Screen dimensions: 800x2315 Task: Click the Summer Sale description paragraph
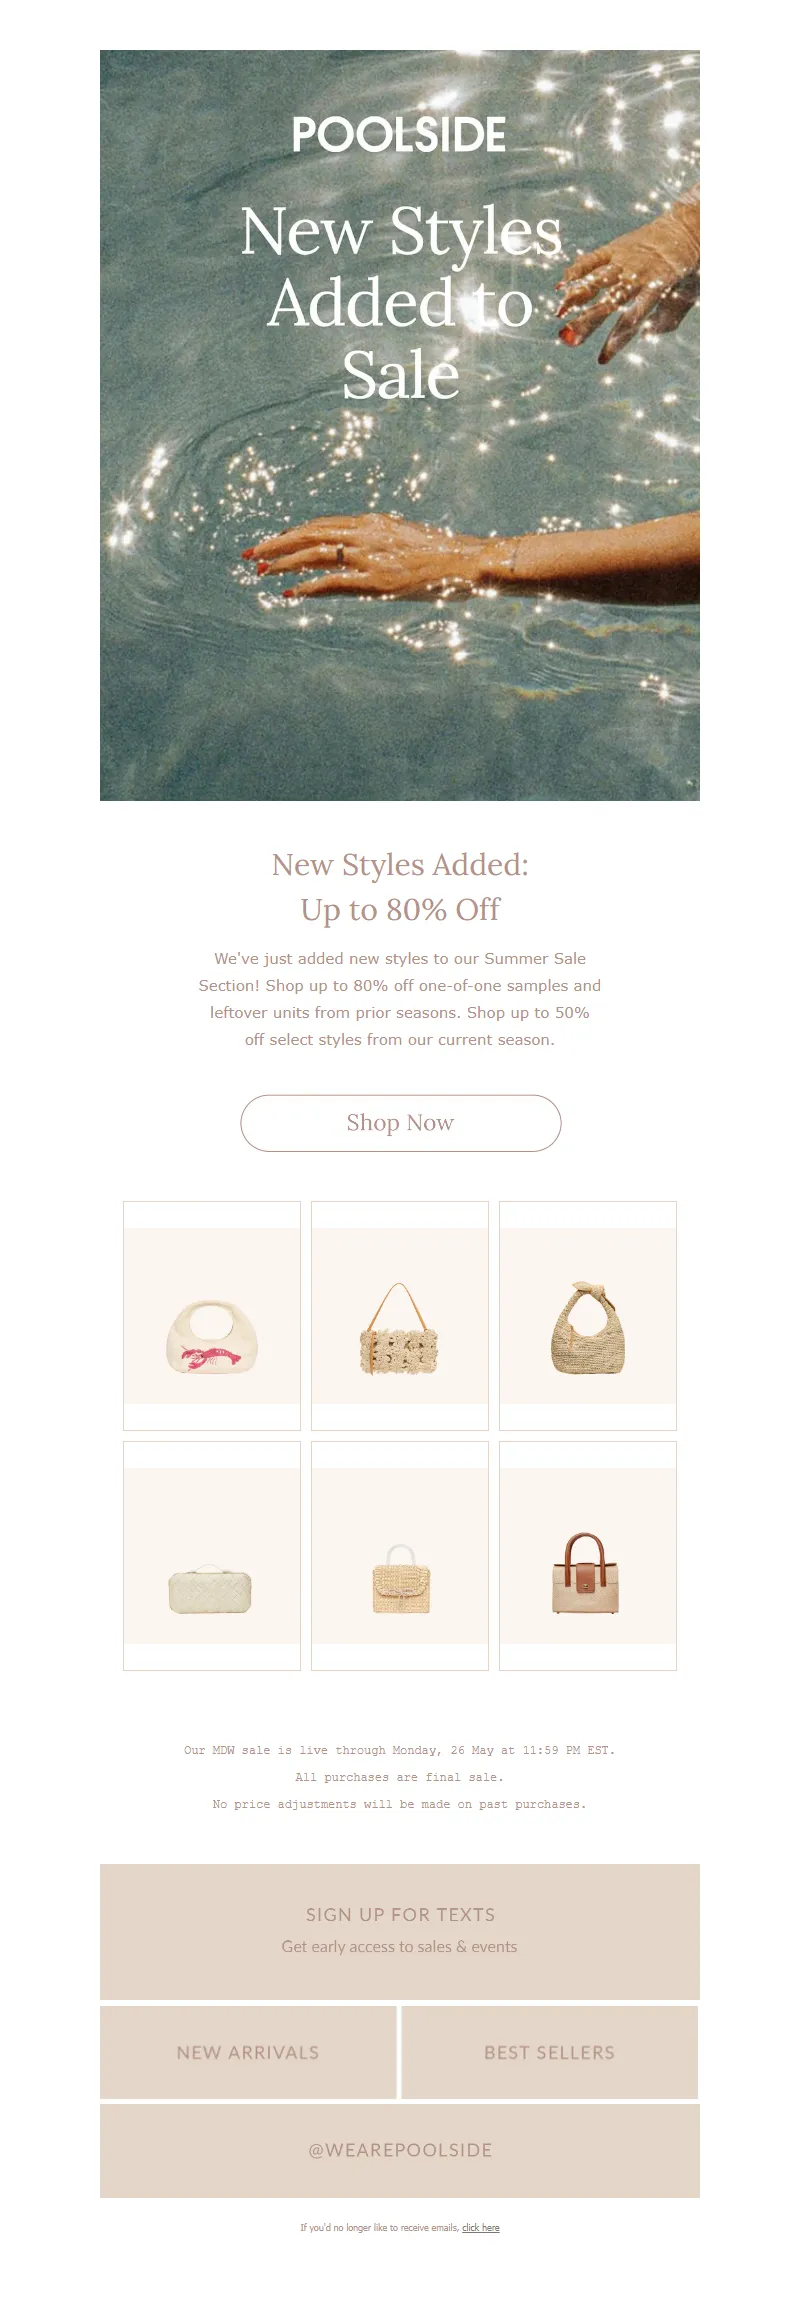[x=400, y=999]
